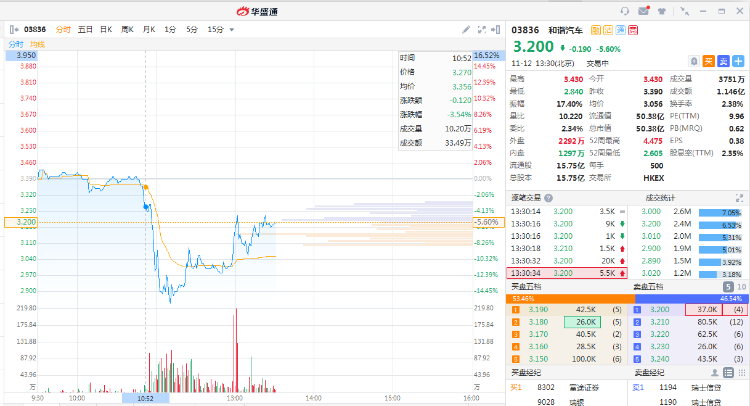Click the 3.200 current price label on axis
Image resolution: width=750 pixels, height=406 pixels.
click(x=21, y=222)
